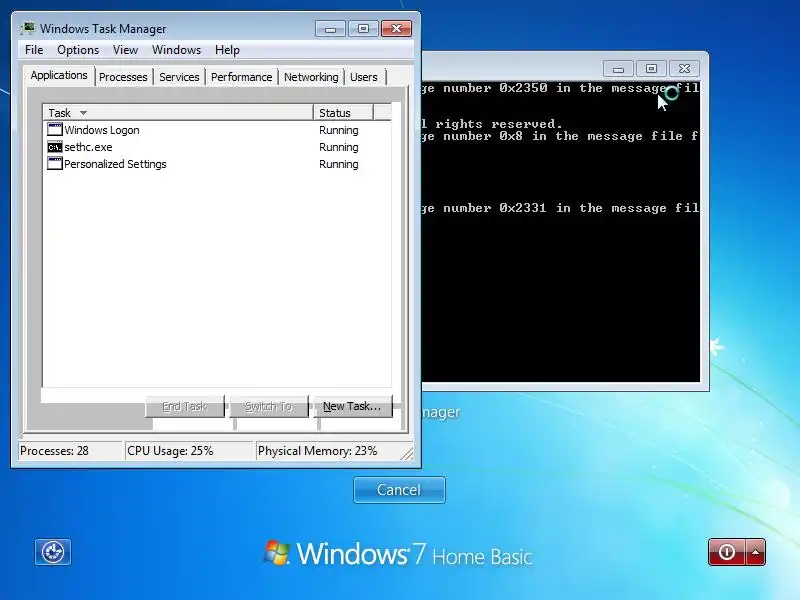Click the Task Manager resize grip corner
This screenshot has width=800, height=600.
click(x=407, y=454)
